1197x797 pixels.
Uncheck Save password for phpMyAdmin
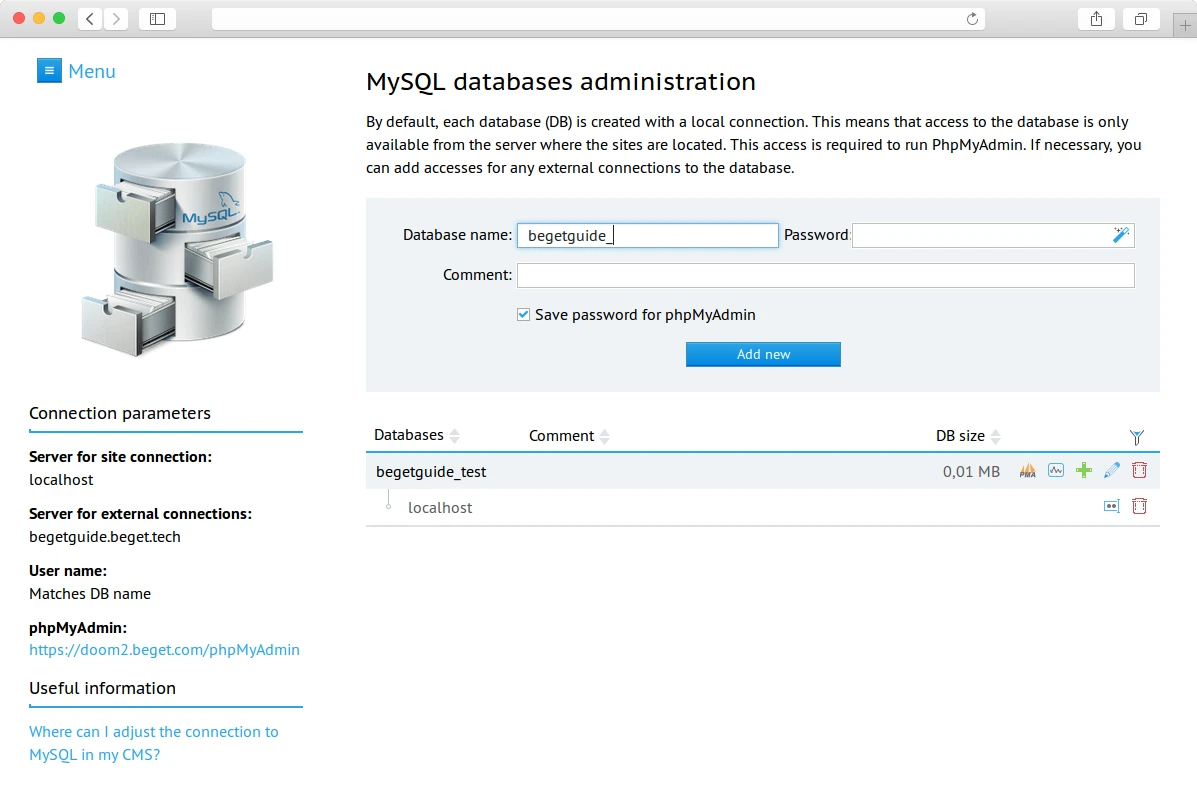[523, 313]
